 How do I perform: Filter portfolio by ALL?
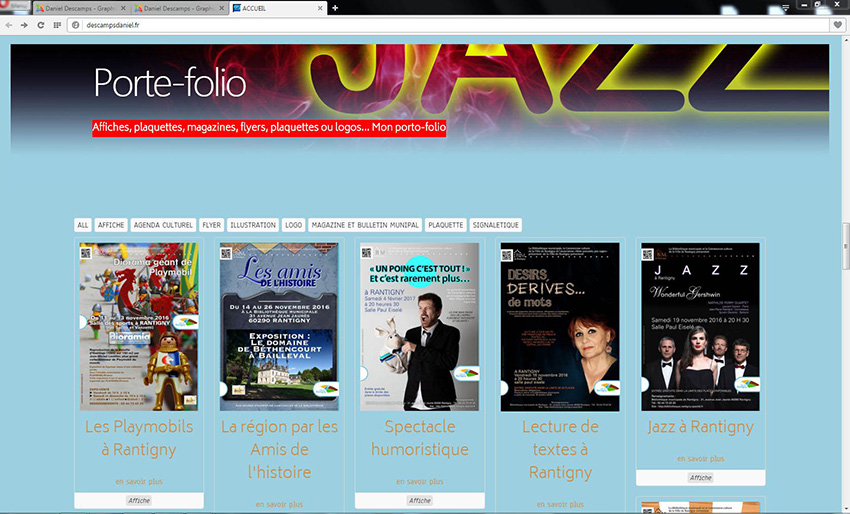pos(82,225)
